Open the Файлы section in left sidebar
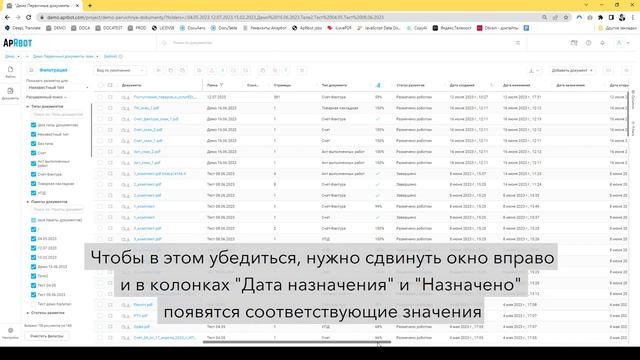Viewport: 640px width, 360px height. click(10, 72)
